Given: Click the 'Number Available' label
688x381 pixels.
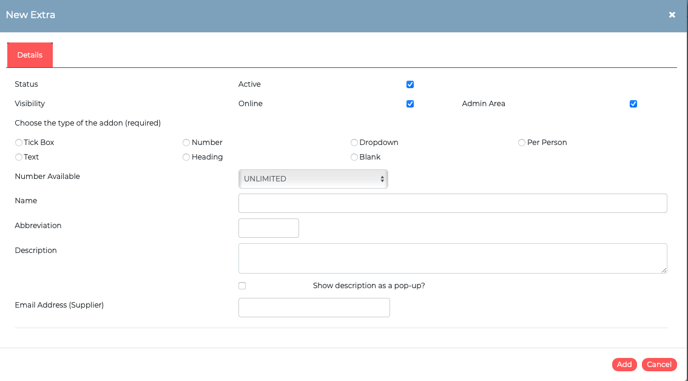Looking at the screenshot, I should [47, 176].
